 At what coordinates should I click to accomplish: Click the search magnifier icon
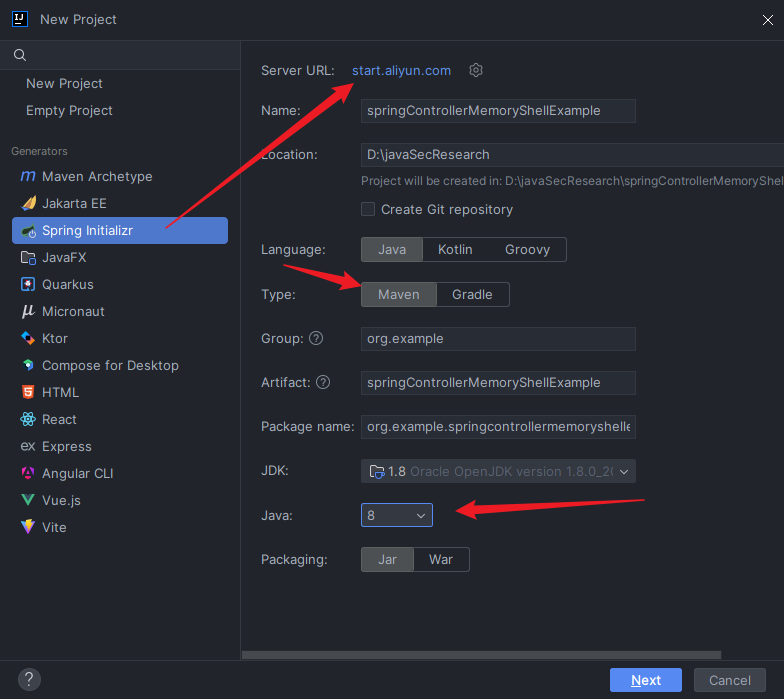[x=20, y=55]
